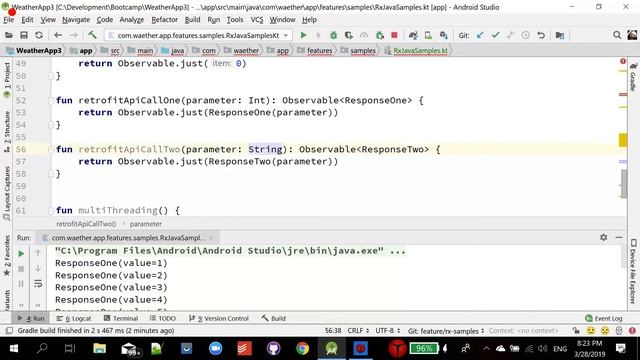
Task: Open the File menu
Action: pyautogui.click(x=9, y=20)
